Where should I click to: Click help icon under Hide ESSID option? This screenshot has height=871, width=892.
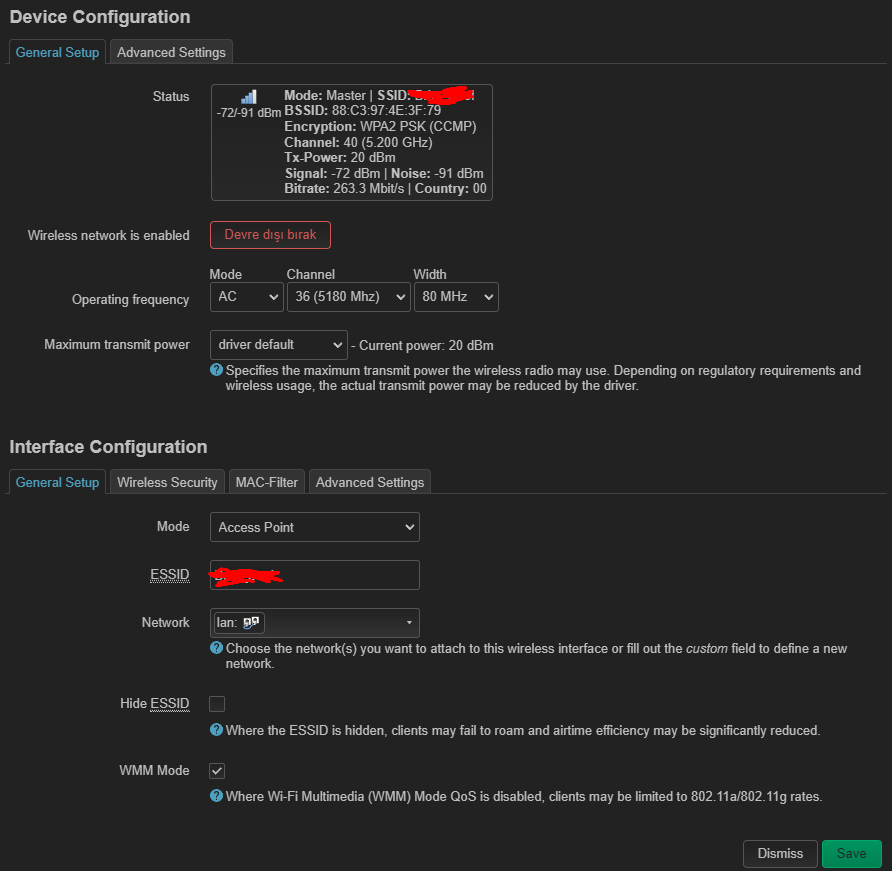point(216,729)
